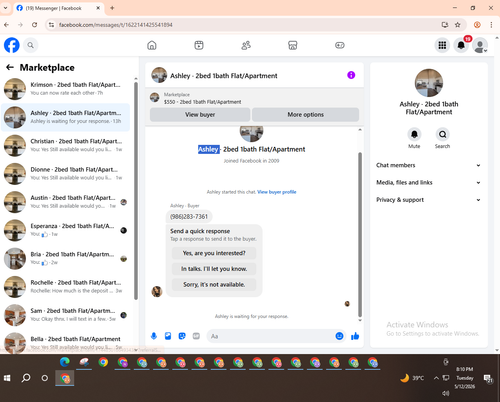Viewport: 500px width, 402px height.
Task: Open the Windows Start menu
Action: point(7,378)
